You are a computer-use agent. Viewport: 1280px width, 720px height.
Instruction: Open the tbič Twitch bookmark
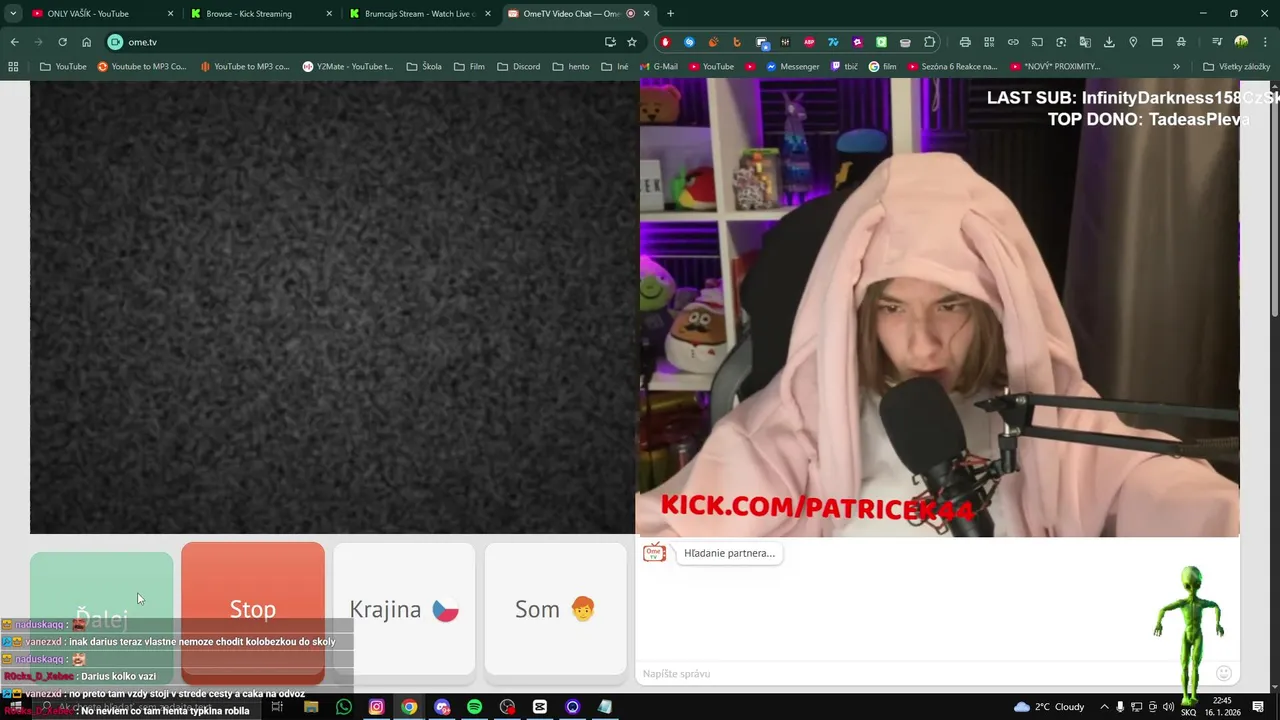(844, 67)
